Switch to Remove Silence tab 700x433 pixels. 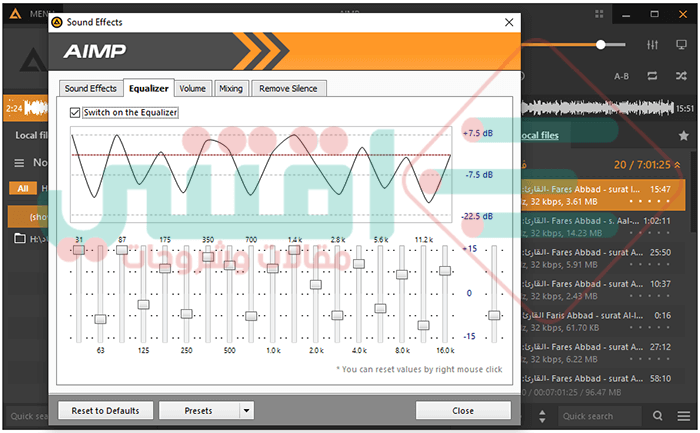288,88
